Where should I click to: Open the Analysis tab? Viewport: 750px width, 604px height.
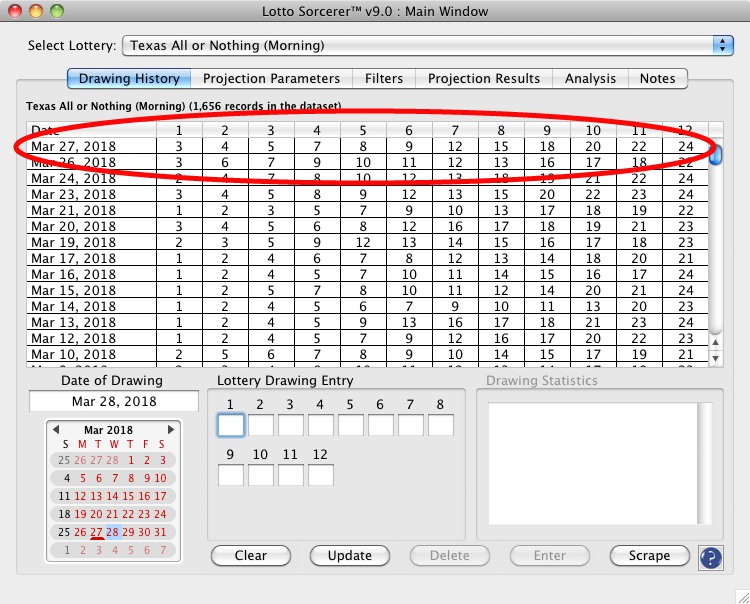point(590,78)
